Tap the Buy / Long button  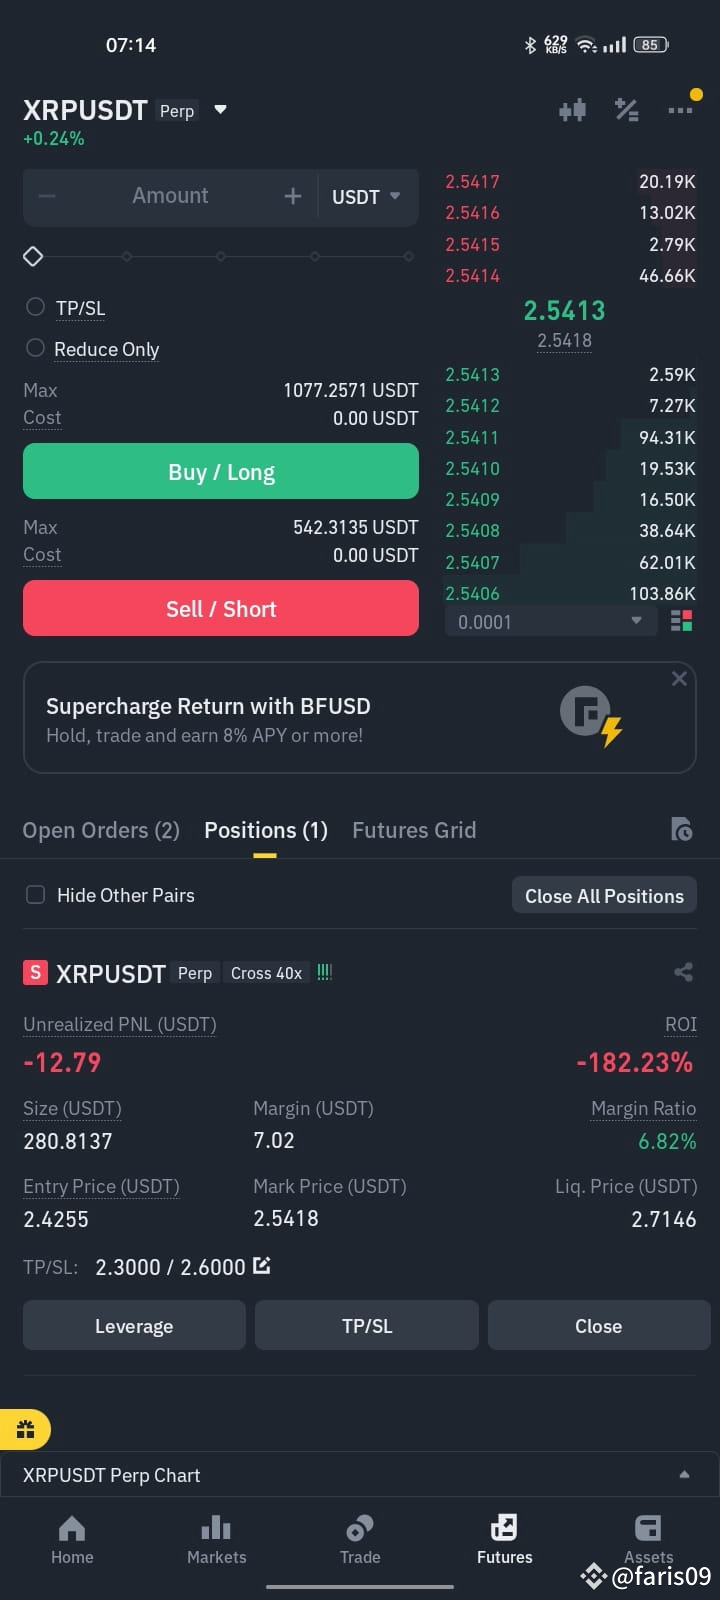221,471
